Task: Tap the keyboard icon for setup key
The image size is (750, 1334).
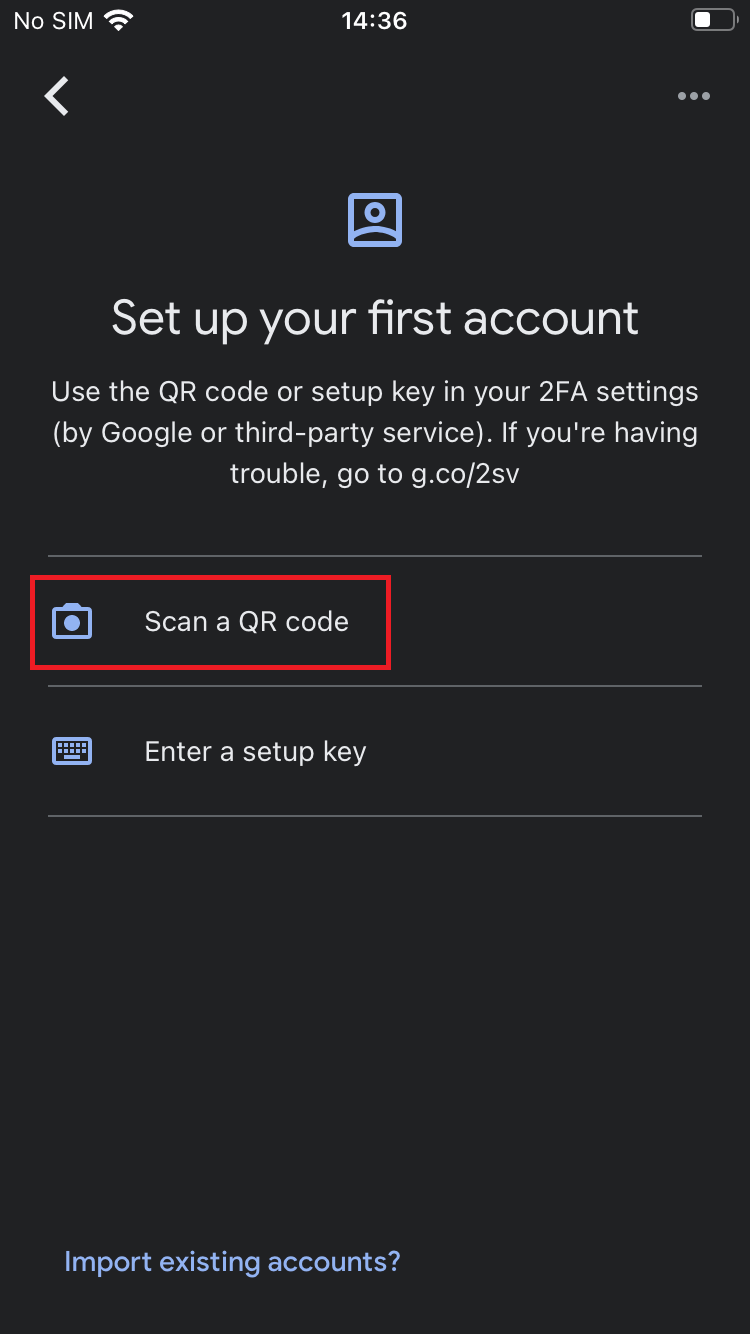Action: [72, 751]
